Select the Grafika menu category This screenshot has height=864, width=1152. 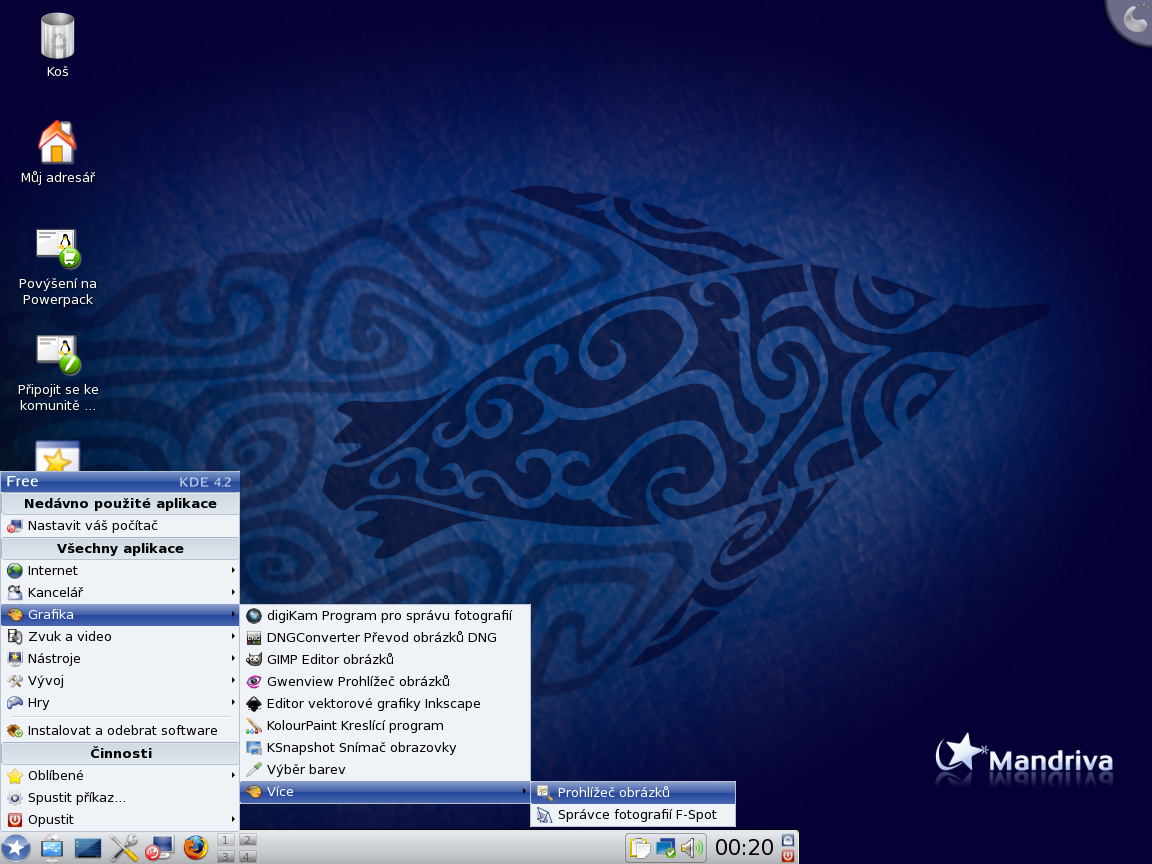pyautogui.click(x=120, y=614)
